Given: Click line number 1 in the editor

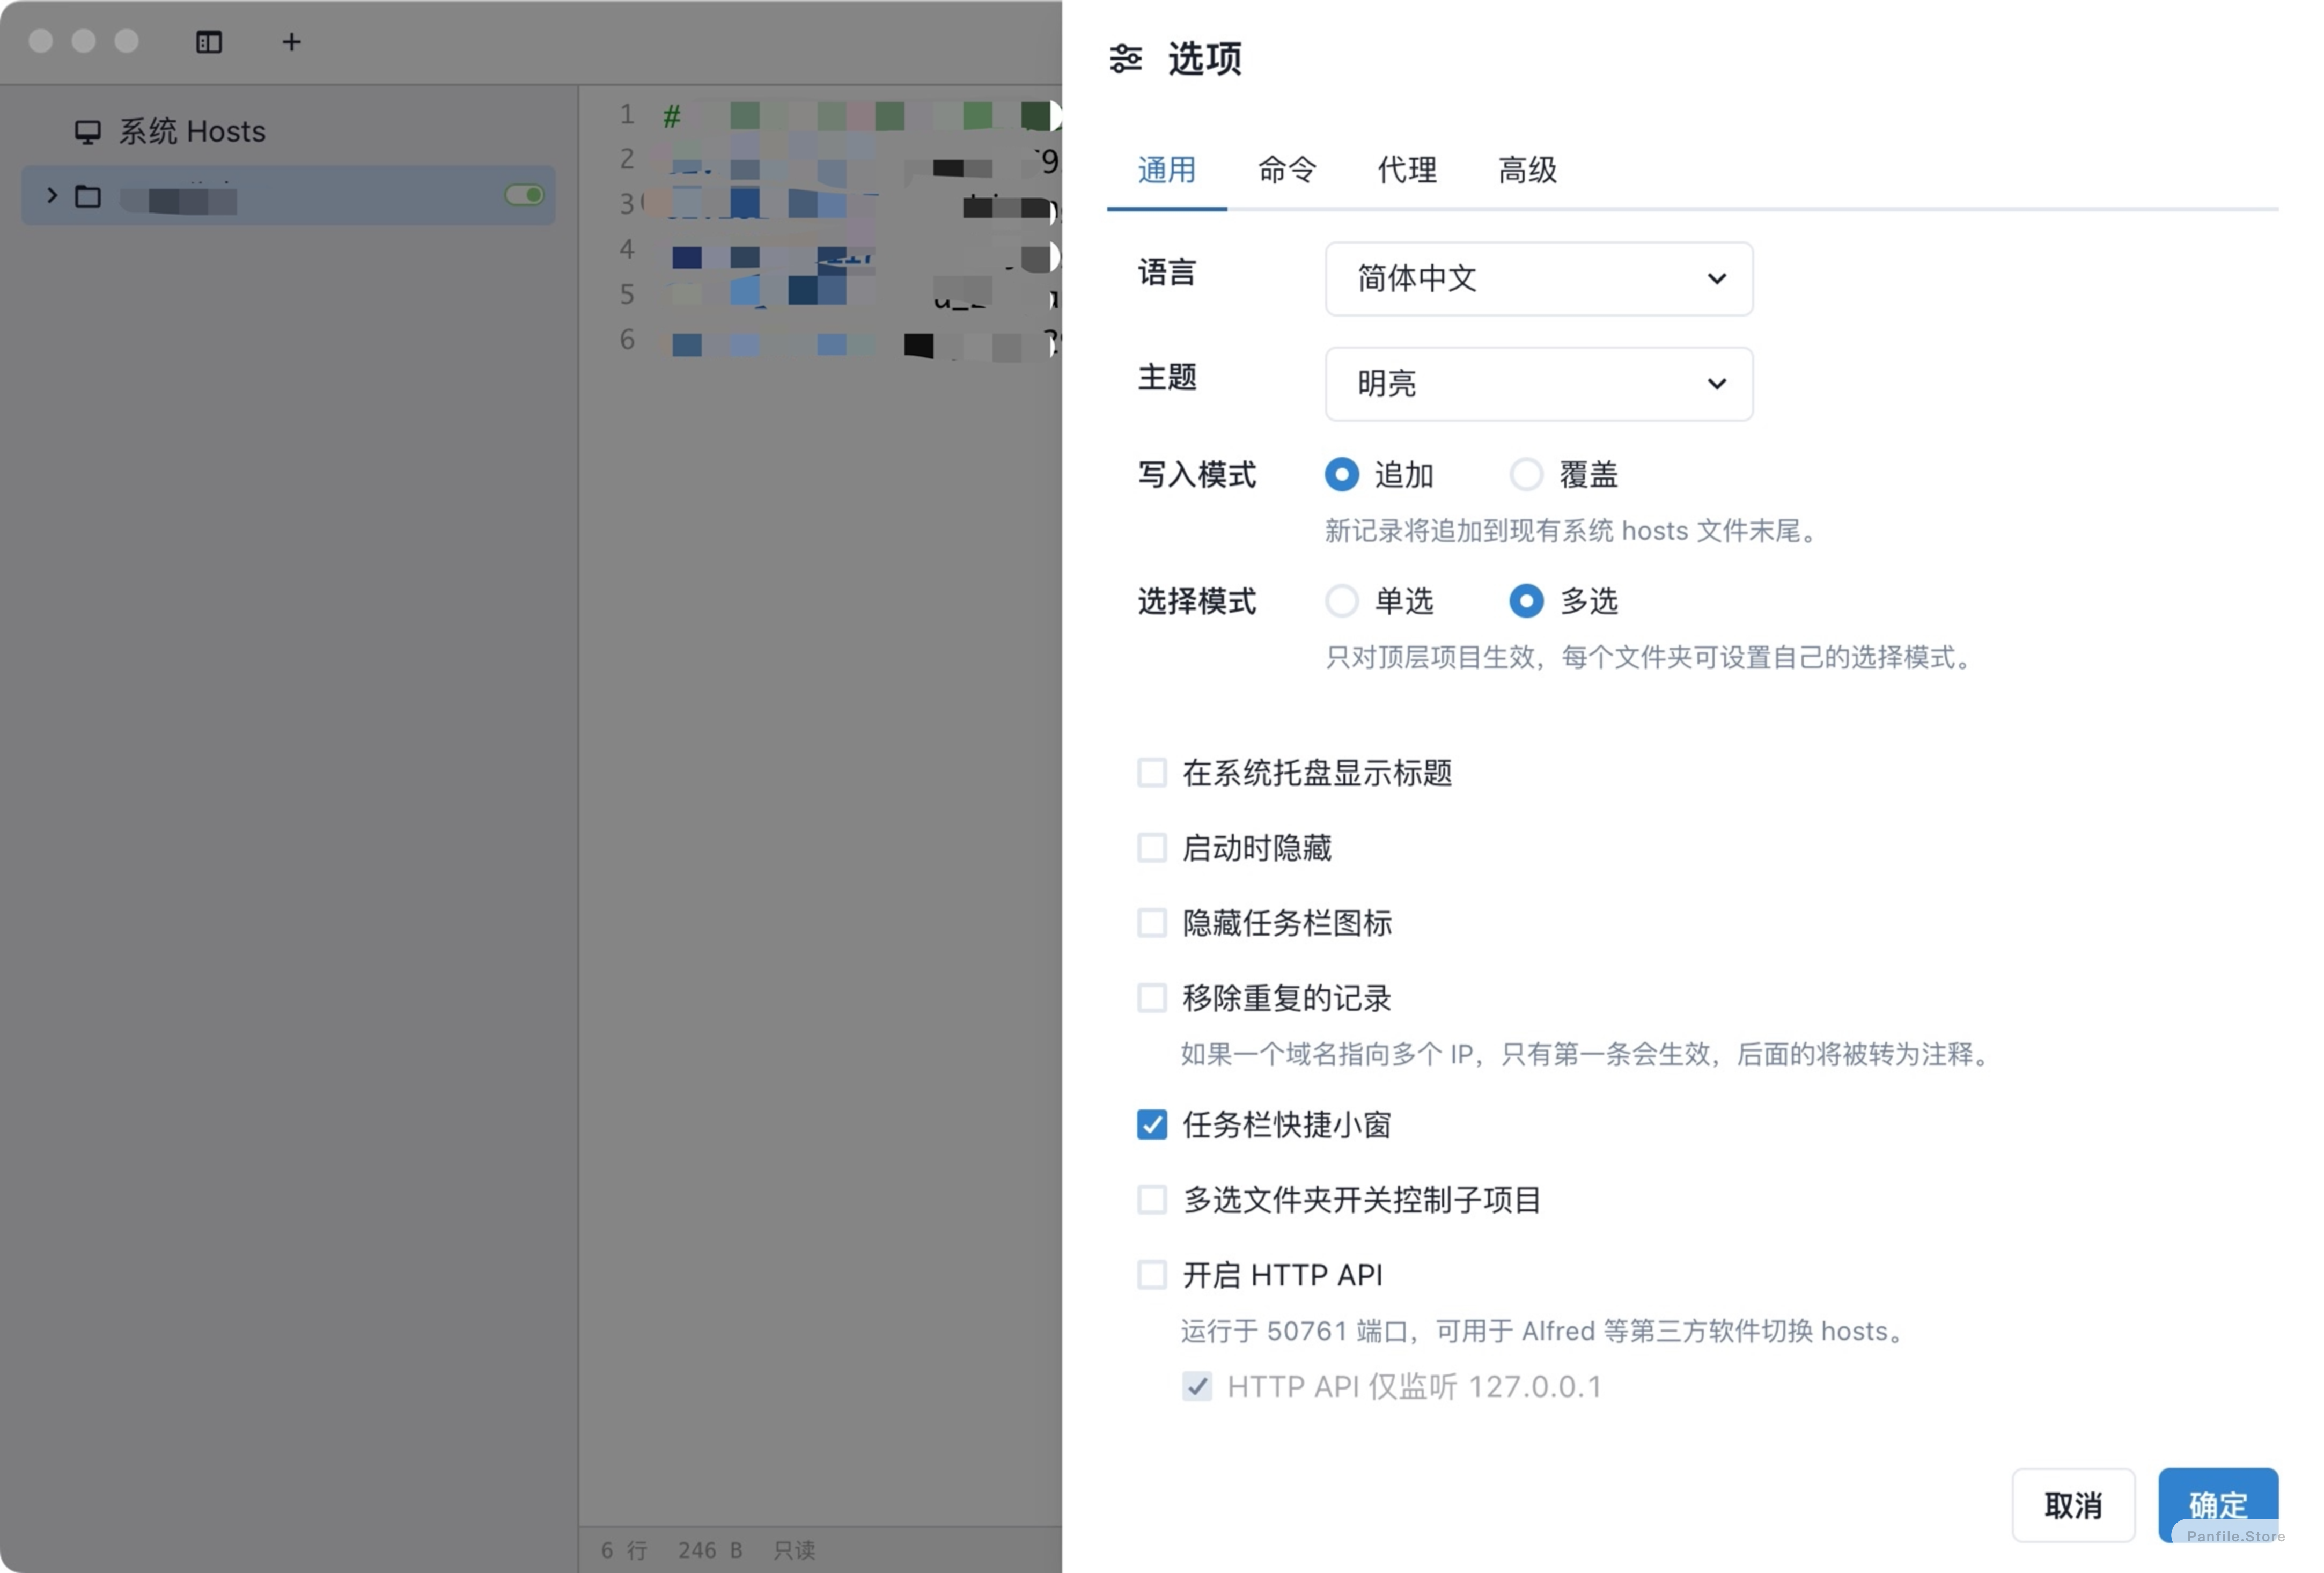Looking at the screenshot, I should (x=627, y=115).
